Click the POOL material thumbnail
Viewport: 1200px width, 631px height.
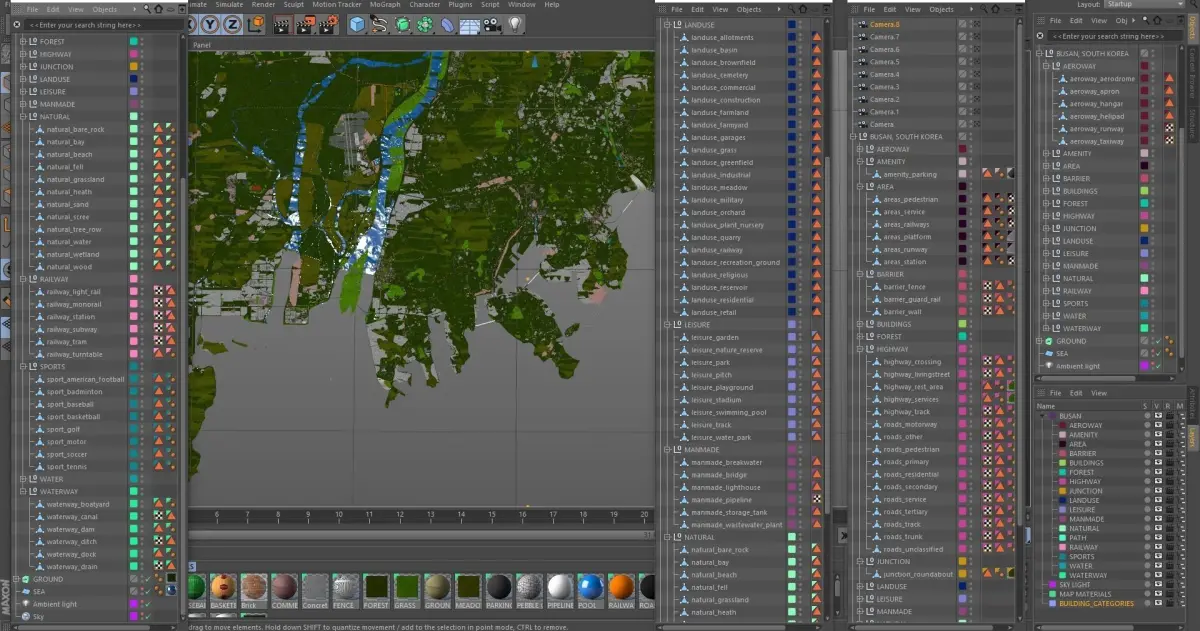(590, 588)
